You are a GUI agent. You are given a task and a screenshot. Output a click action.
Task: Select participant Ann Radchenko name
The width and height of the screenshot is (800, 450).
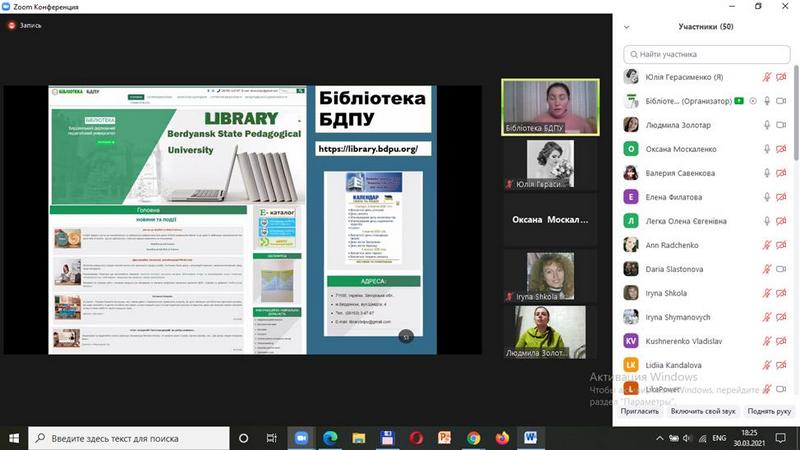click(672, 245)
